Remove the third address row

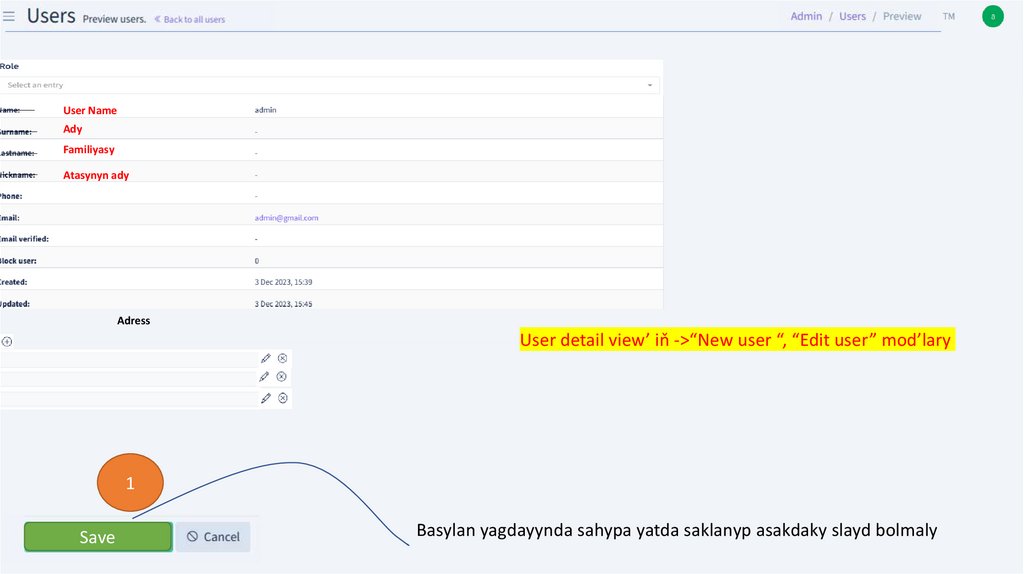(282, 398)
